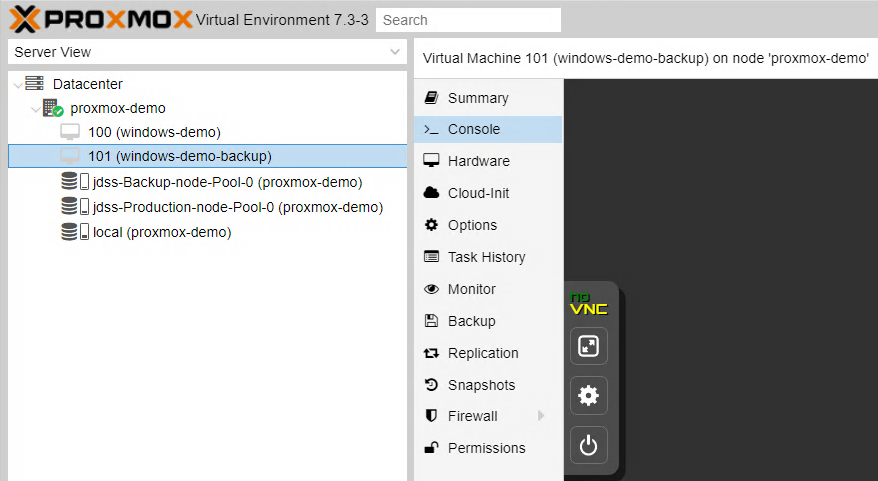This screenshot has height=481, width=878.
Task: Click the monitor icon of VM 101
Action: click(70, 156)
